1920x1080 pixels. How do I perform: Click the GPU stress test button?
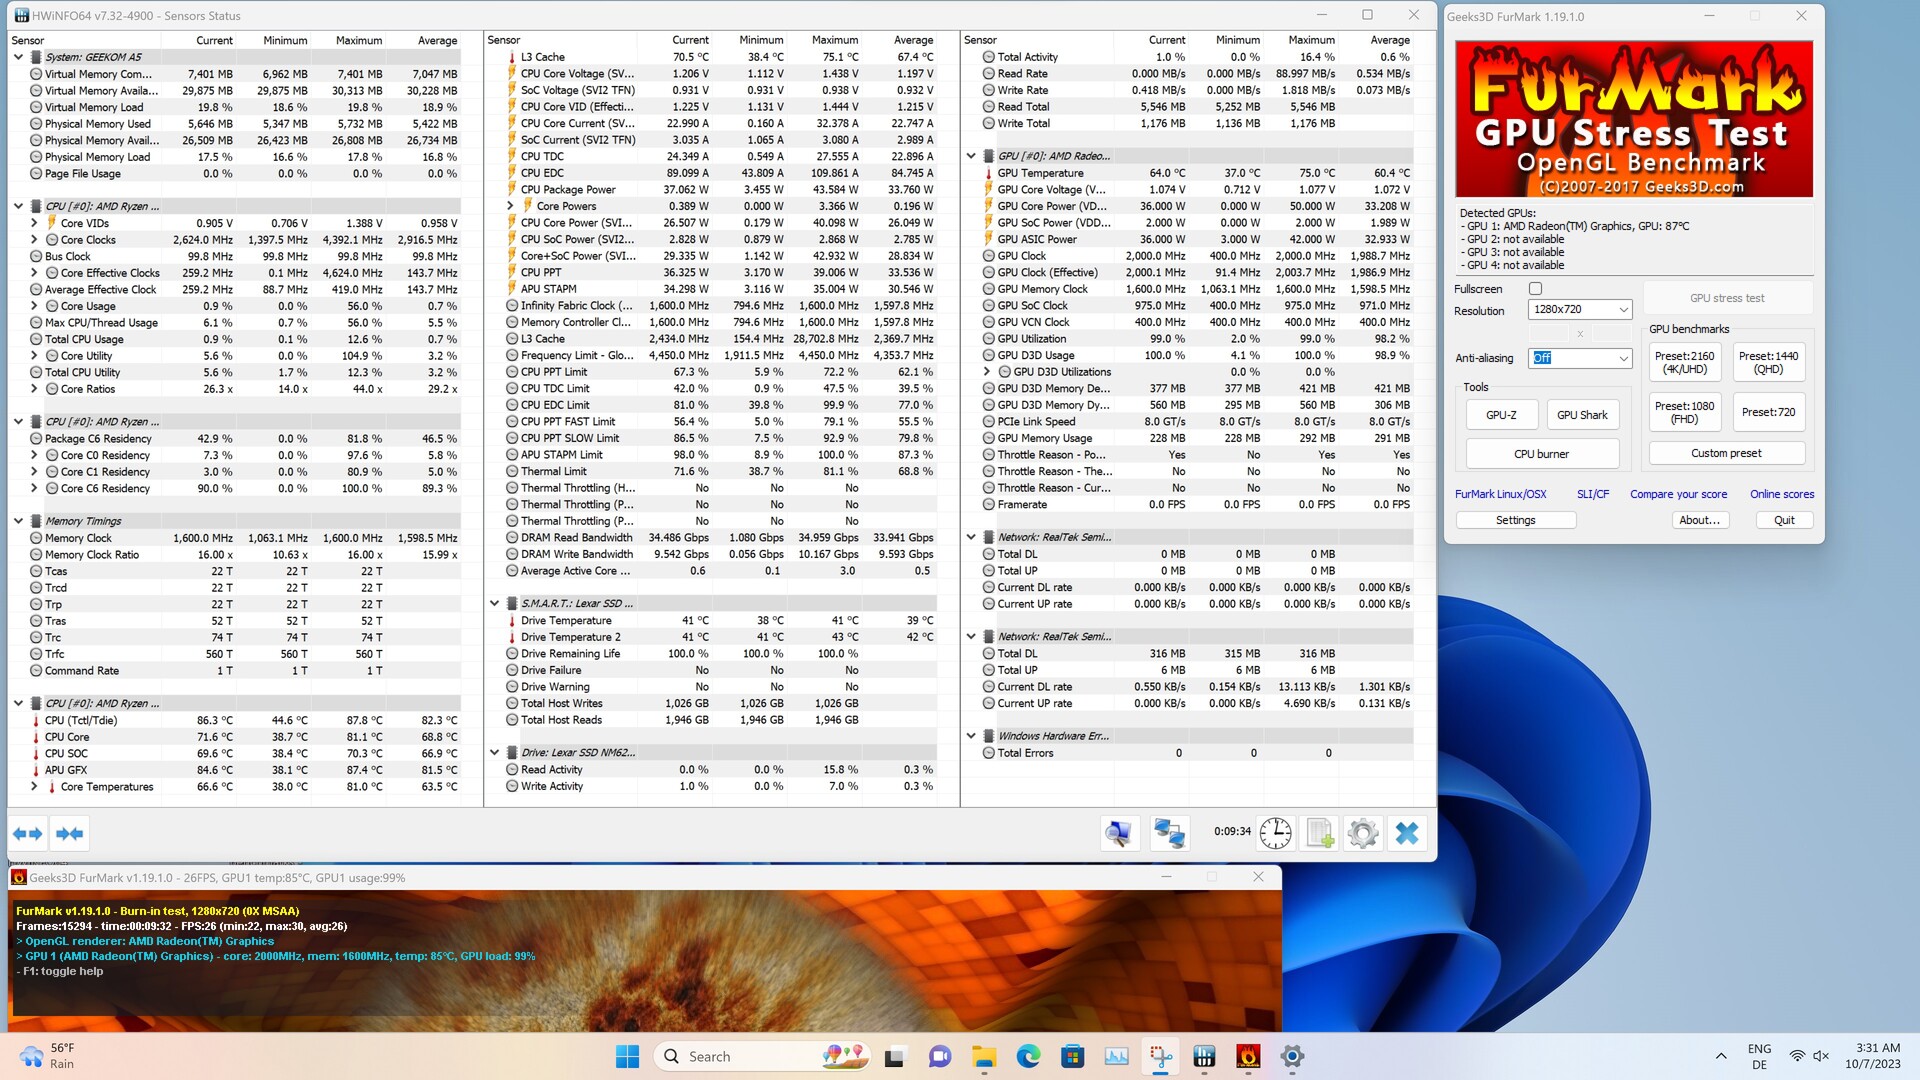[1727, 298]
